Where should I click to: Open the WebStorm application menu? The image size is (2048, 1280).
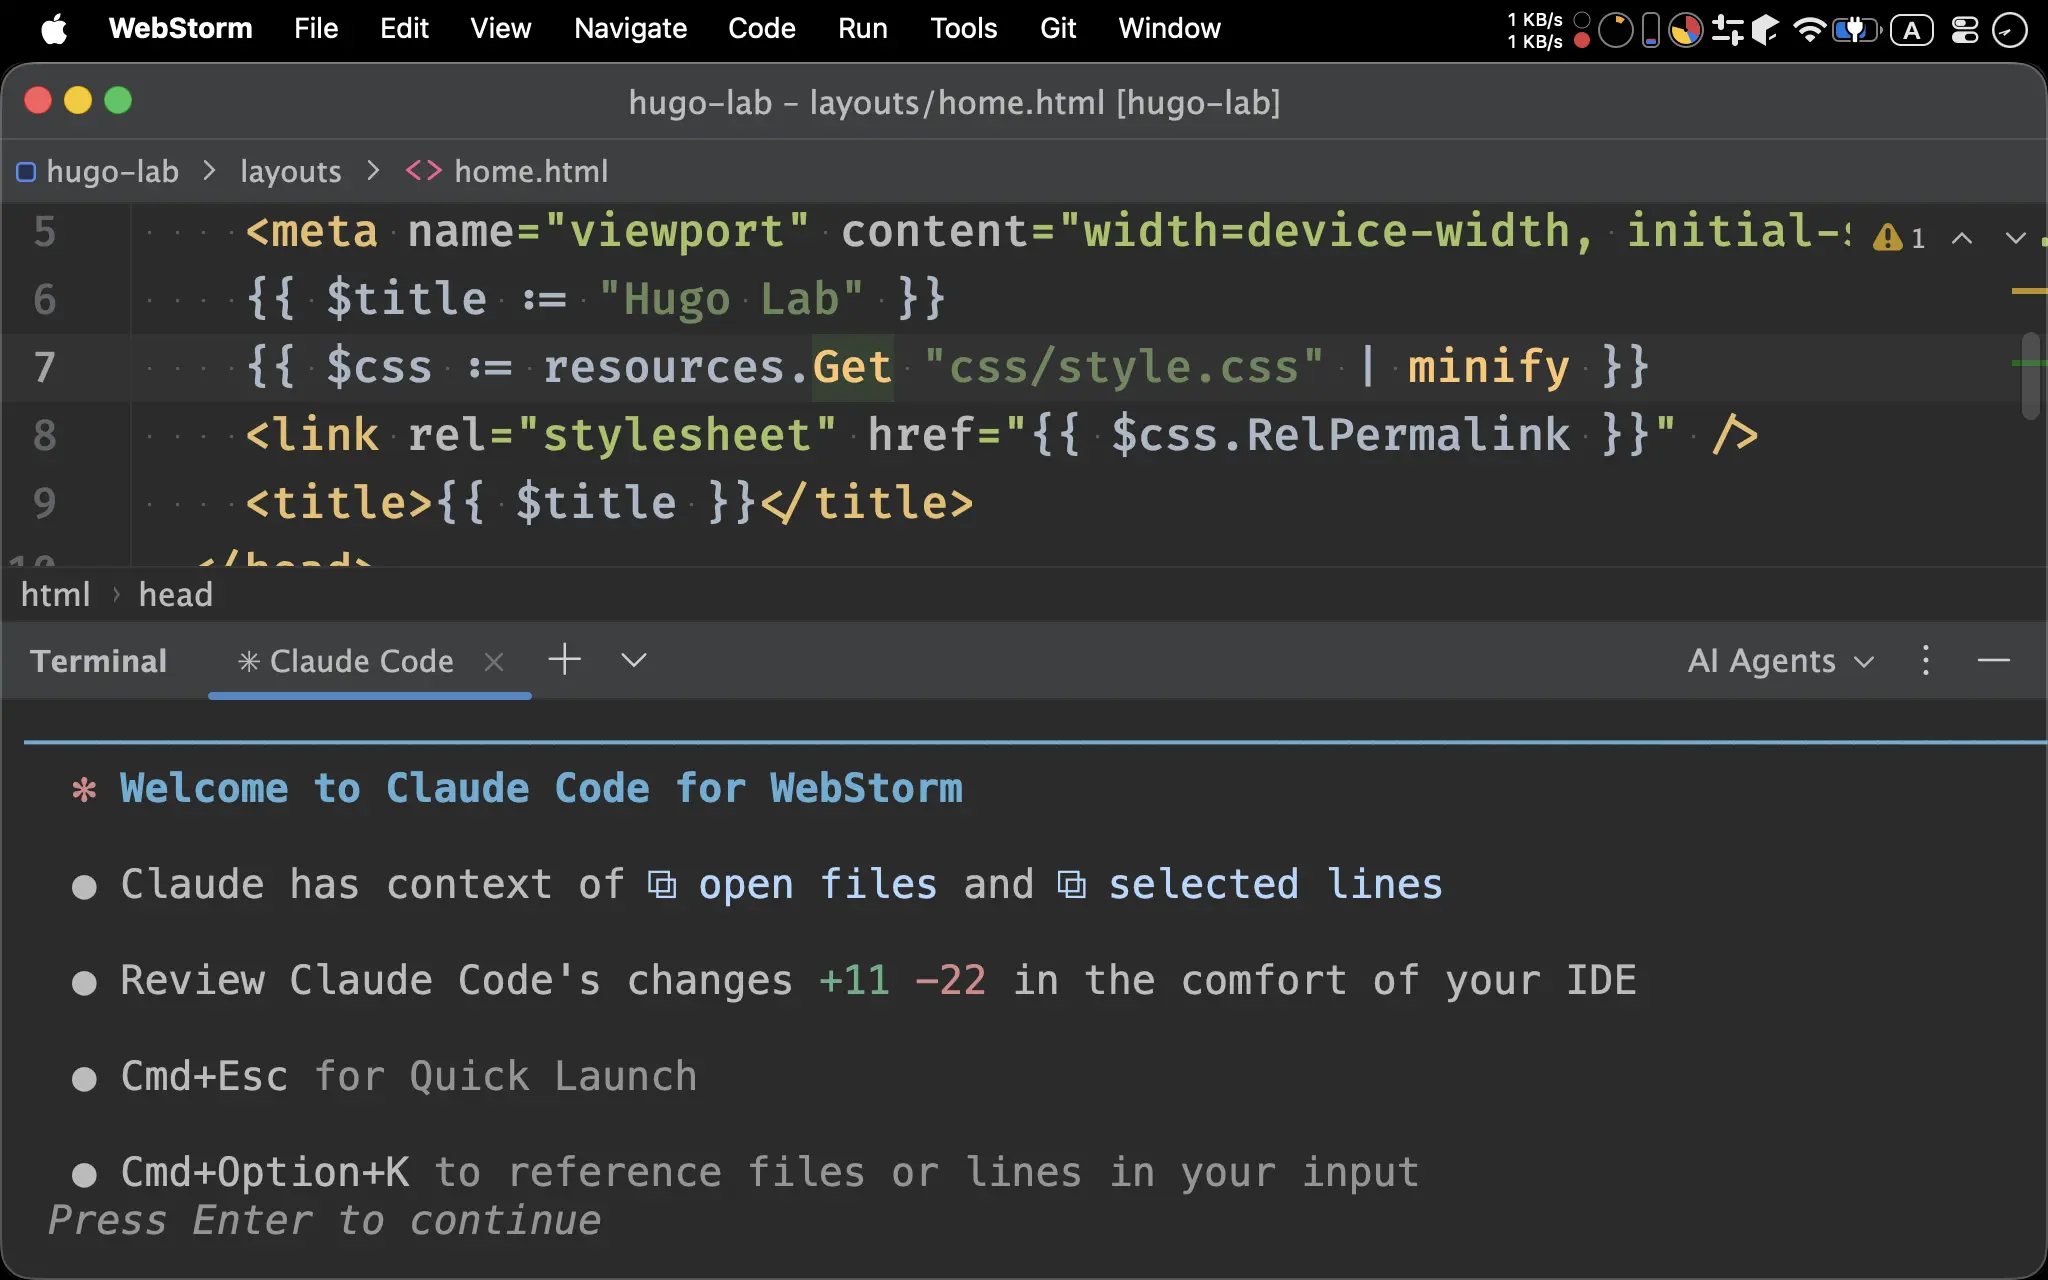pos(181,29)
